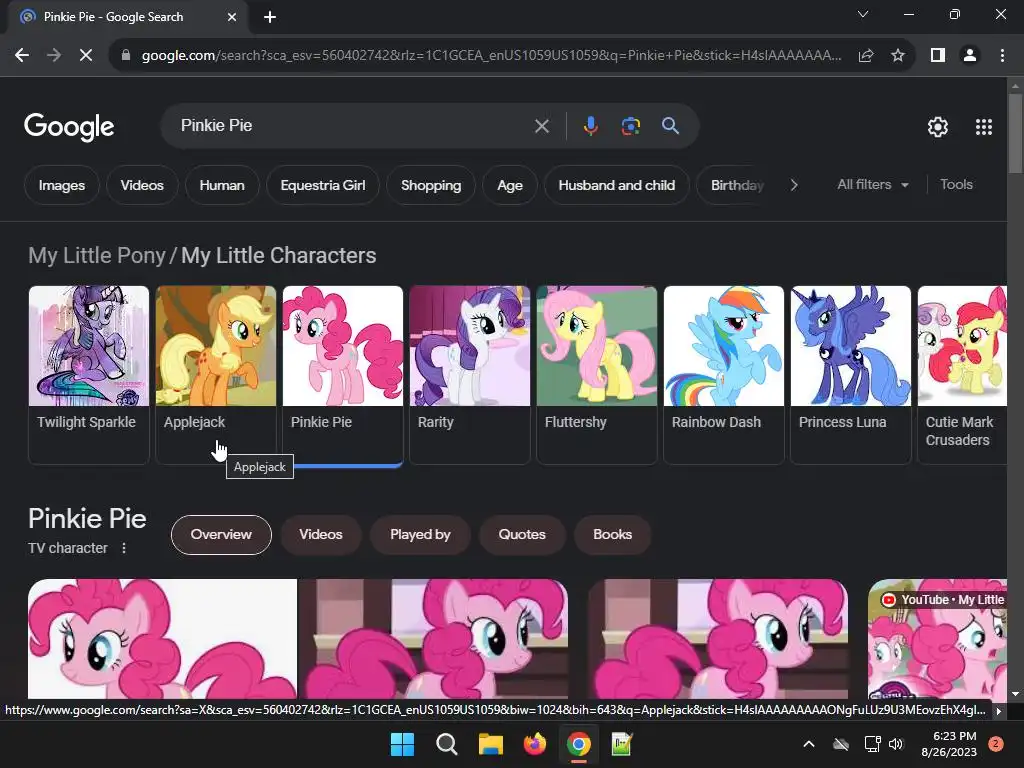
Task: Click scrollbar down arrow
Action: (1015, 694)
